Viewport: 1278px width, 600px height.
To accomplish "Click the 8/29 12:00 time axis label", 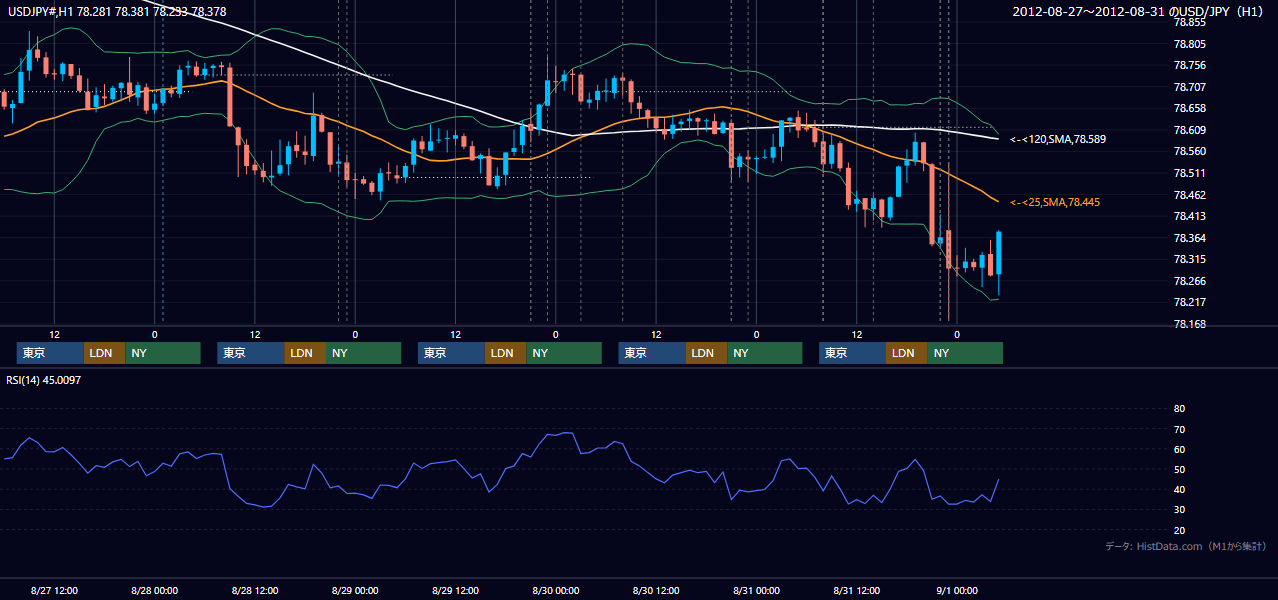I will (x=455, y=590).
